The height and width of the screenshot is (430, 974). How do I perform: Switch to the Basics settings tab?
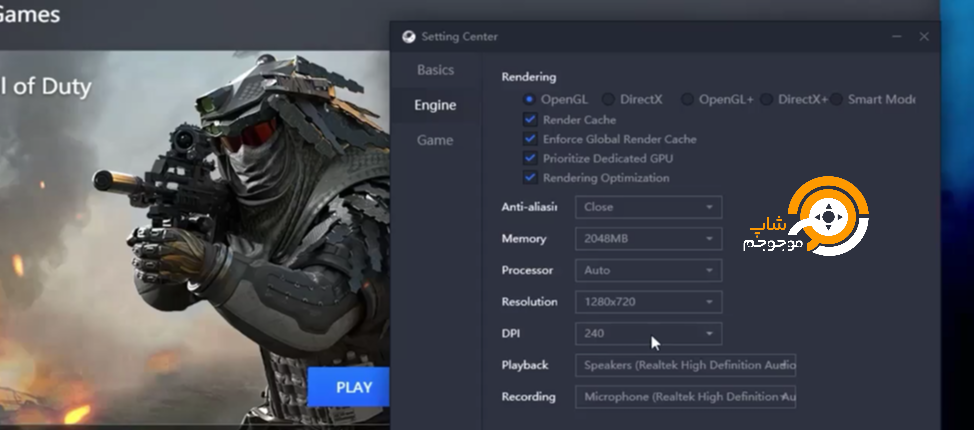tap(435, 70)
